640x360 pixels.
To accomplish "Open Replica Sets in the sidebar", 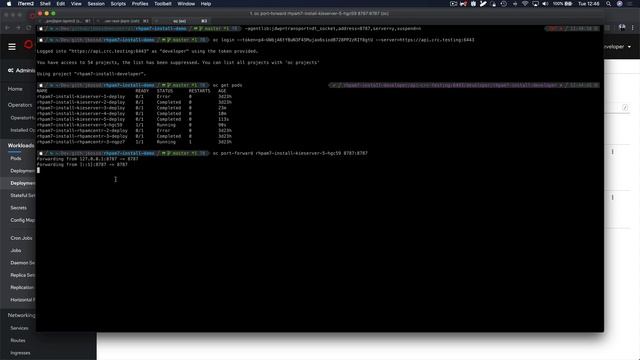I will click(22, 275).
